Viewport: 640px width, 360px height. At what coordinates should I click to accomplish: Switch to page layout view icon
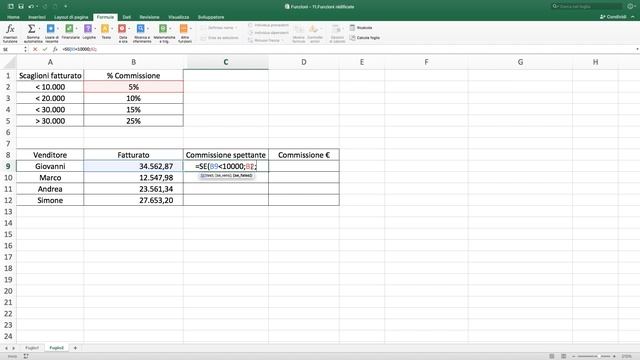click(564, 356)
